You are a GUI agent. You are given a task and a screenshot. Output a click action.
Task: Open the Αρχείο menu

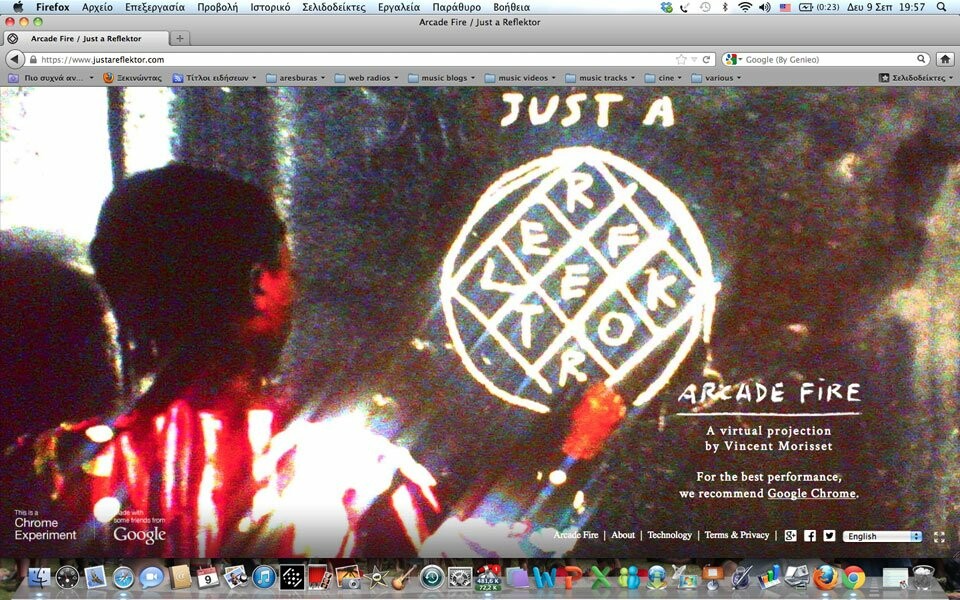click(x=97, y=7)
